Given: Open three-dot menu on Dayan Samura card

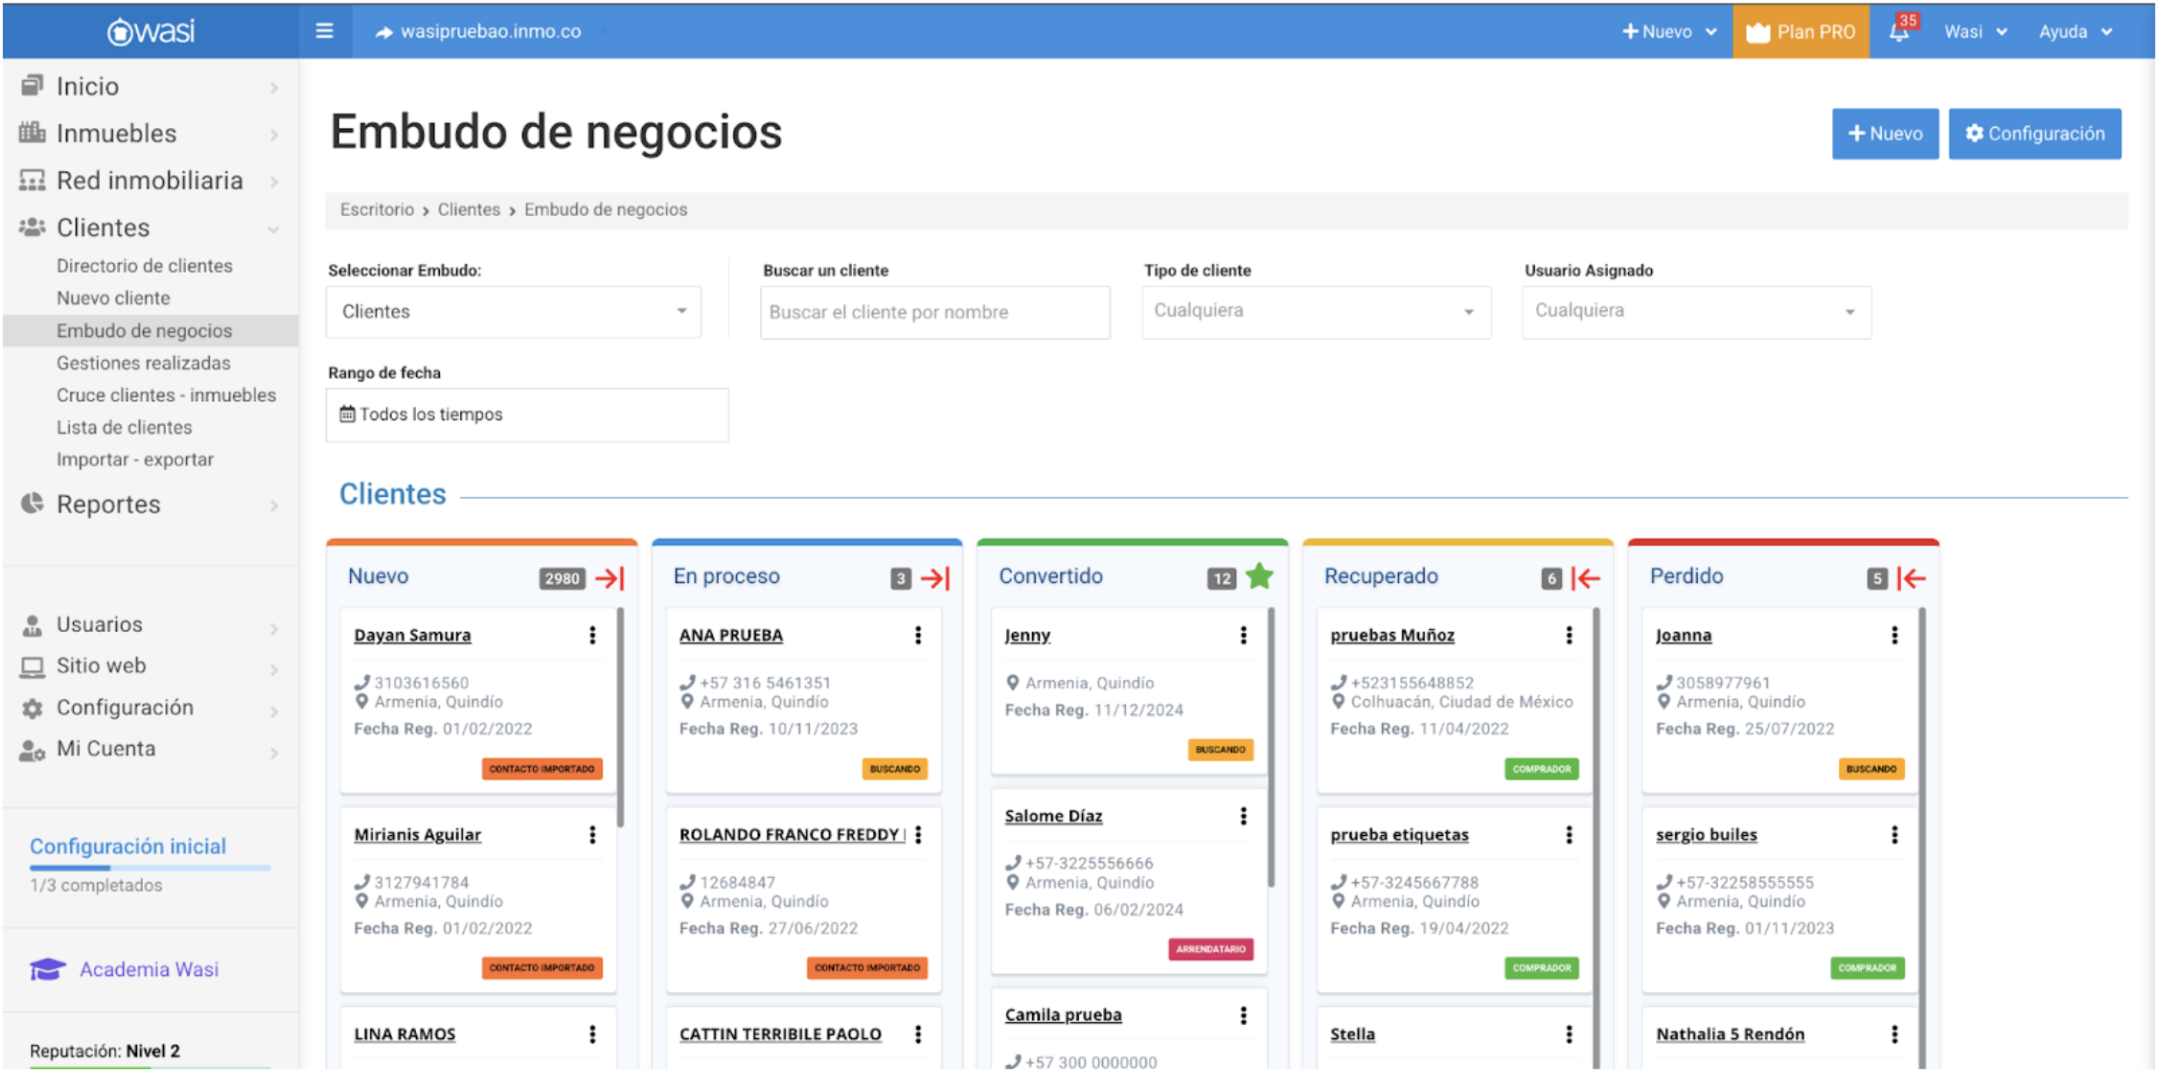Looking at the screenshot, I should pyautogui.click(x=593, y=635).
